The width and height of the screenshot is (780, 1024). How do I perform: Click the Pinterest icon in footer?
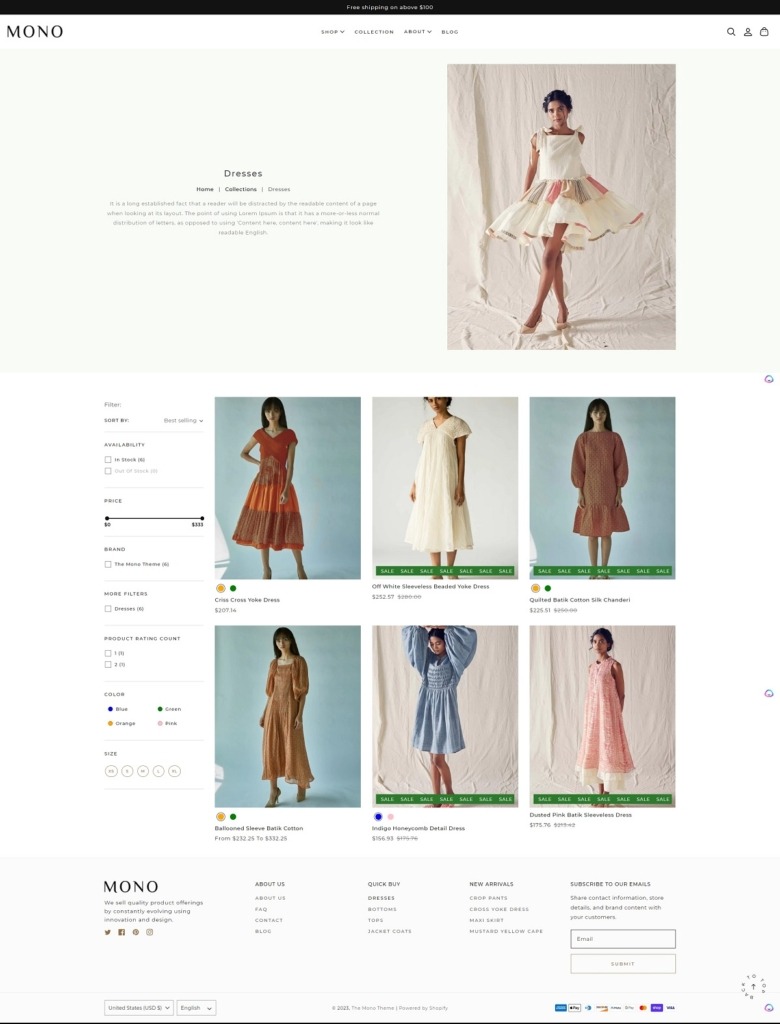click(x=136, y=932)
